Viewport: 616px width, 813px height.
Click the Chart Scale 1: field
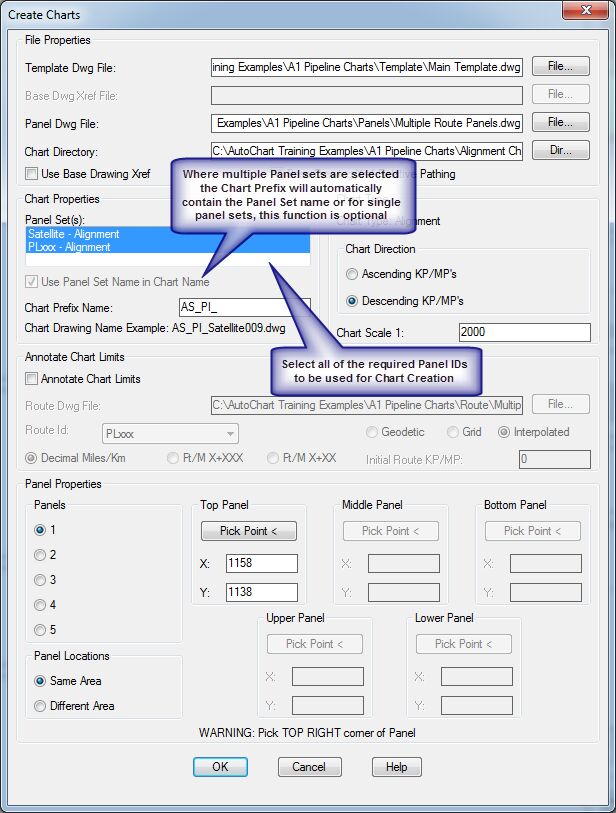pyautogui.click(x=525, y=332)
